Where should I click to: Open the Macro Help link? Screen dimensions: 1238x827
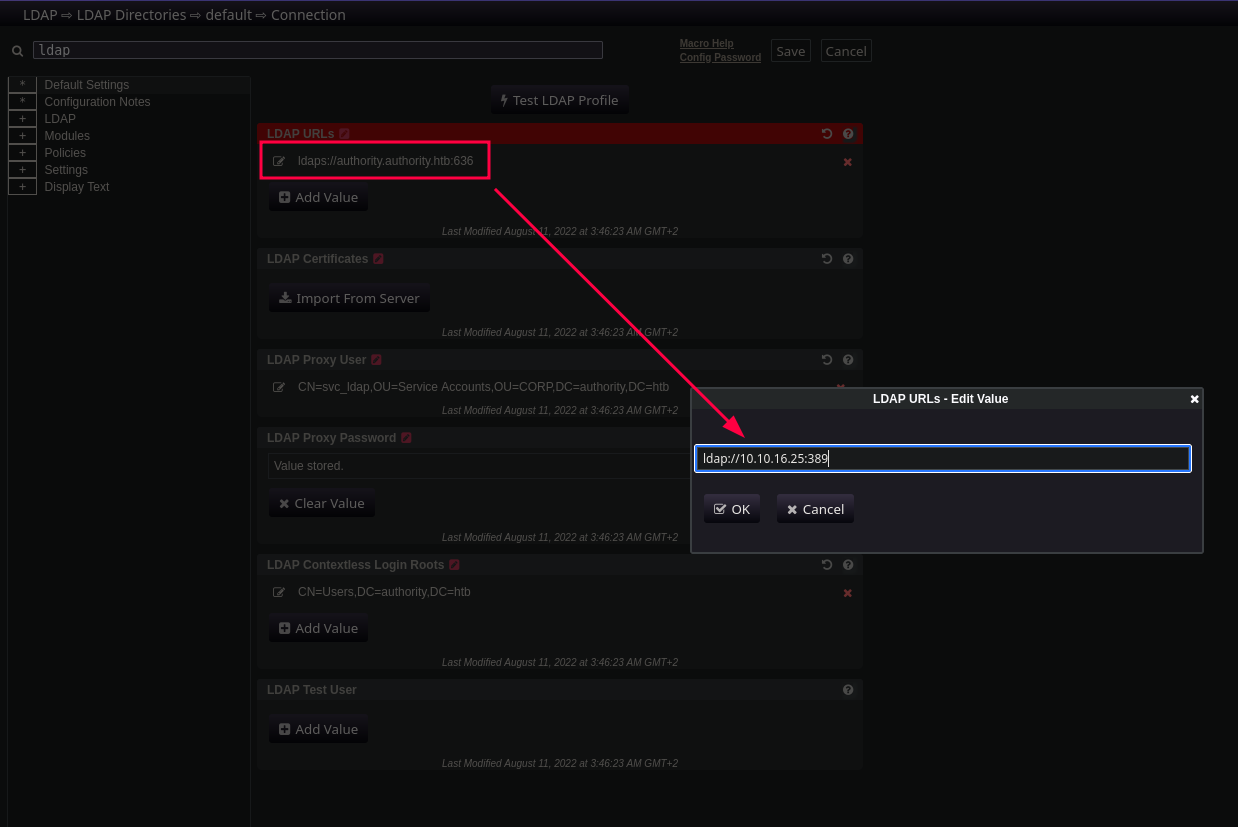point(706,43)
